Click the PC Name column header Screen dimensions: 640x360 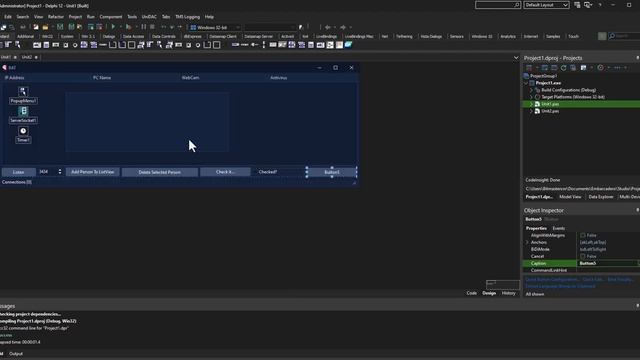[x=102, y=78]
